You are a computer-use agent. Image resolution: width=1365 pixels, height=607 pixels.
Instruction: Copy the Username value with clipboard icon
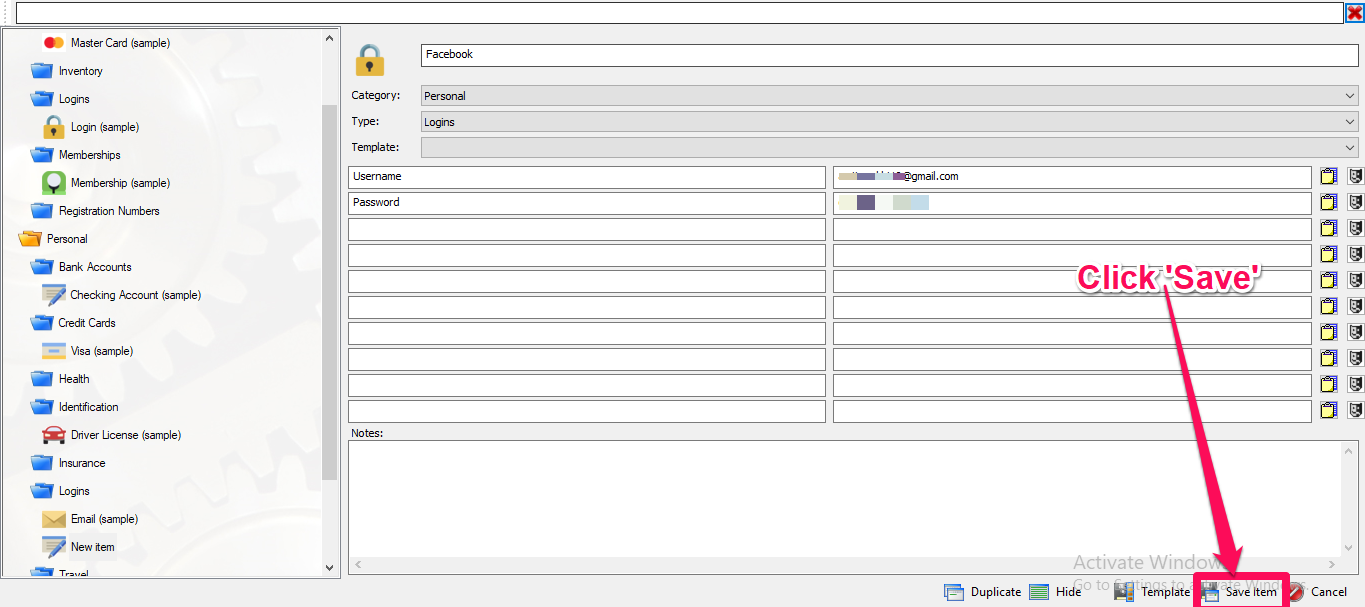1328,177
